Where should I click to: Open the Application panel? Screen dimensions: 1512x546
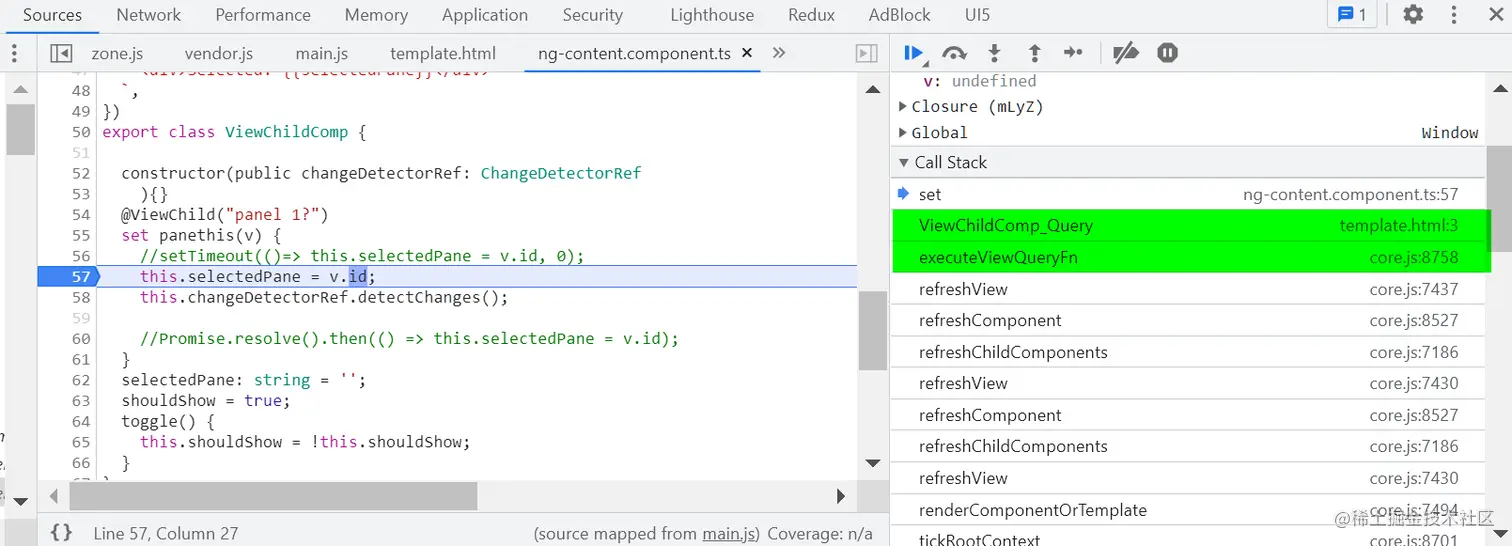(x=485, y=15)
